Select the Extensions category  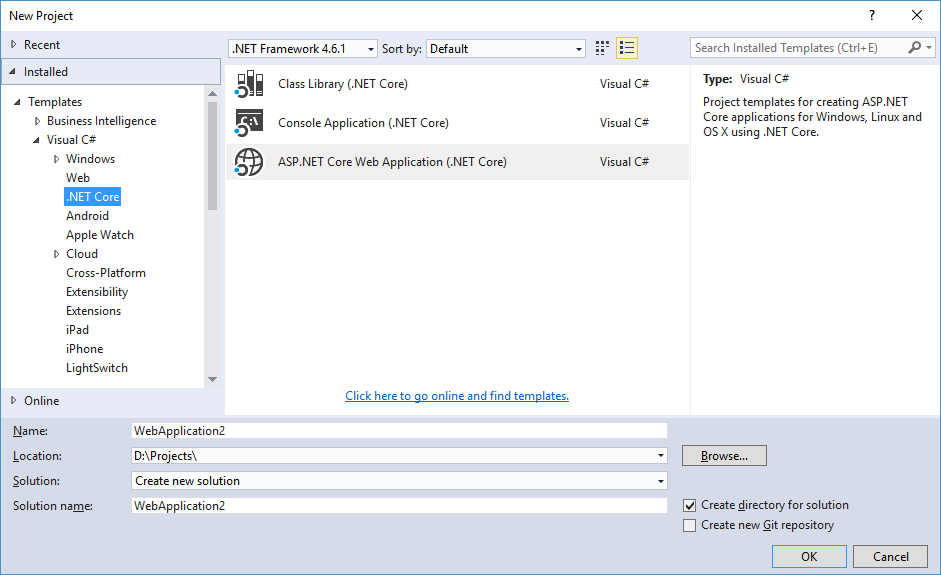tap(94, 311)
